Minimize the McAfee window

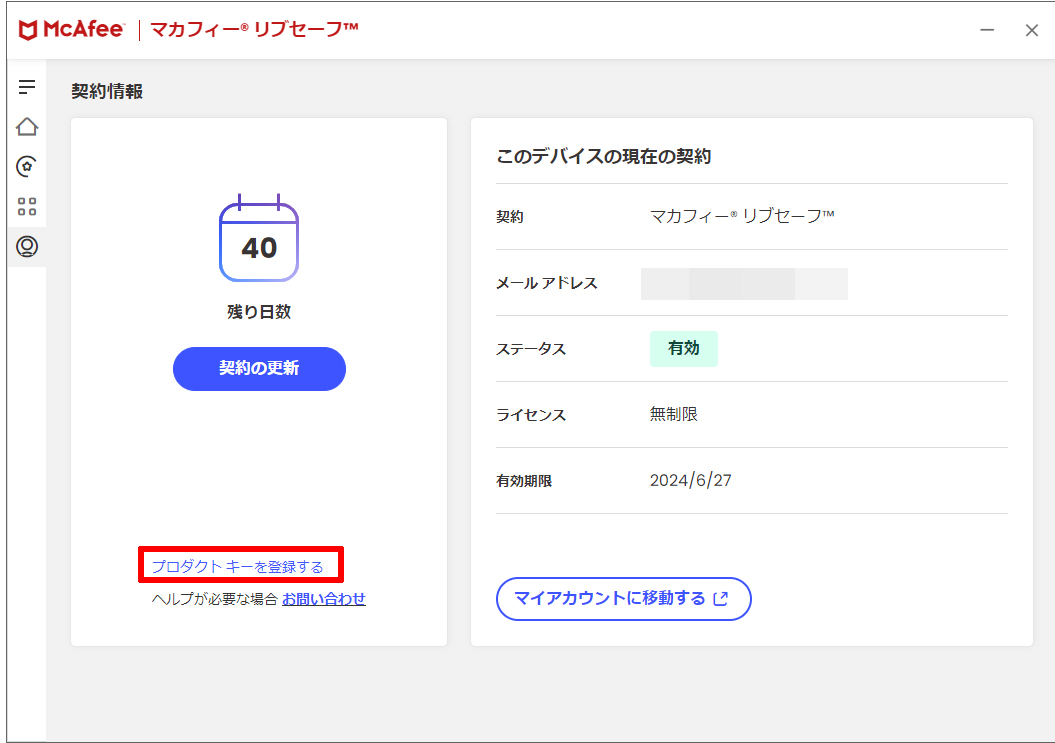coord(987,30)
